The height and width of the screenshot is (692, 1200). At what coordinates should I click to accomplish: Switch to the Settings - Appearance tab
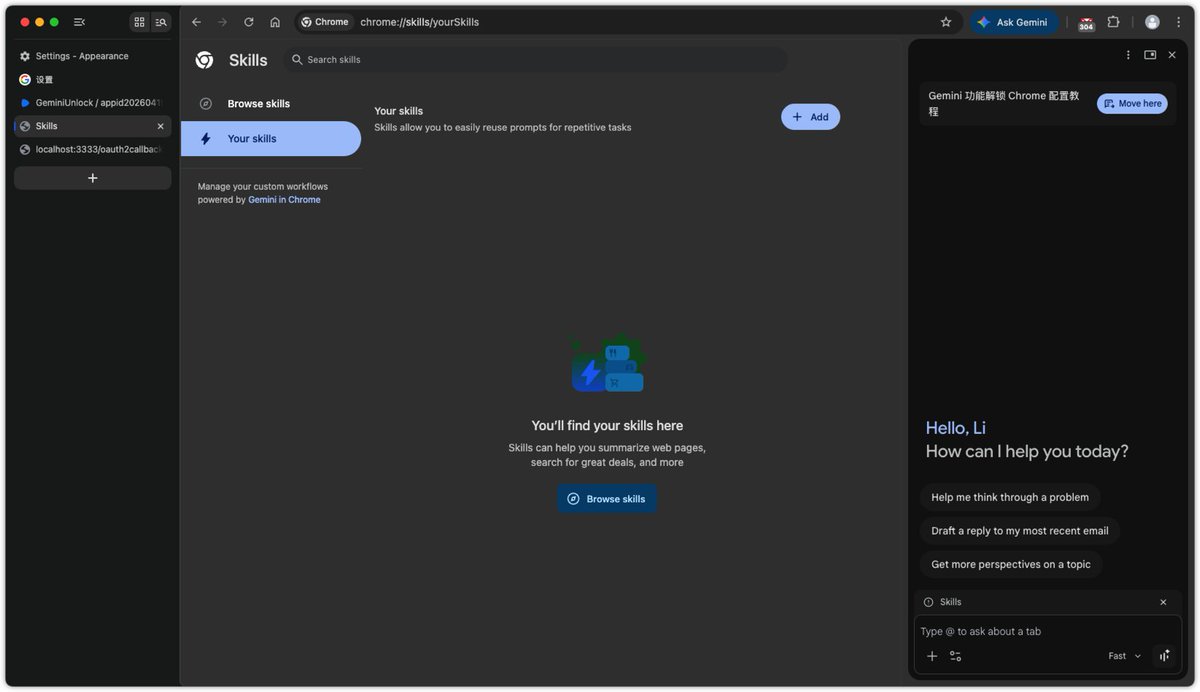tap(92, 56)
